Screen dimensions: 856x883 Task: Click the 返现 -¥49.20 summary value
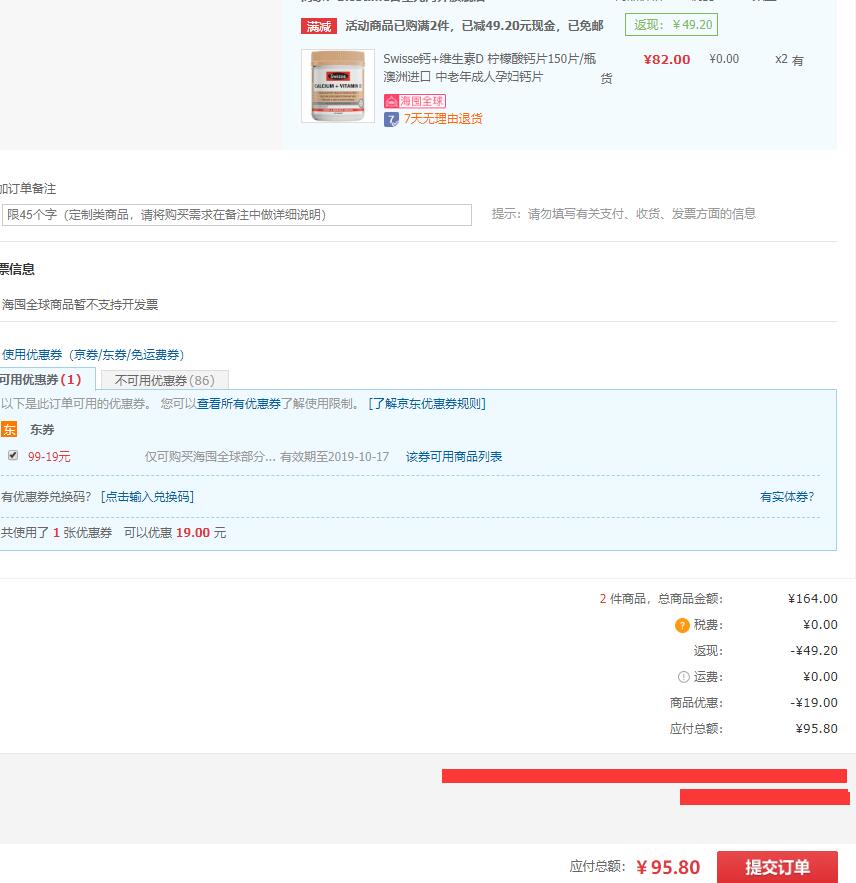pos(814,651)
